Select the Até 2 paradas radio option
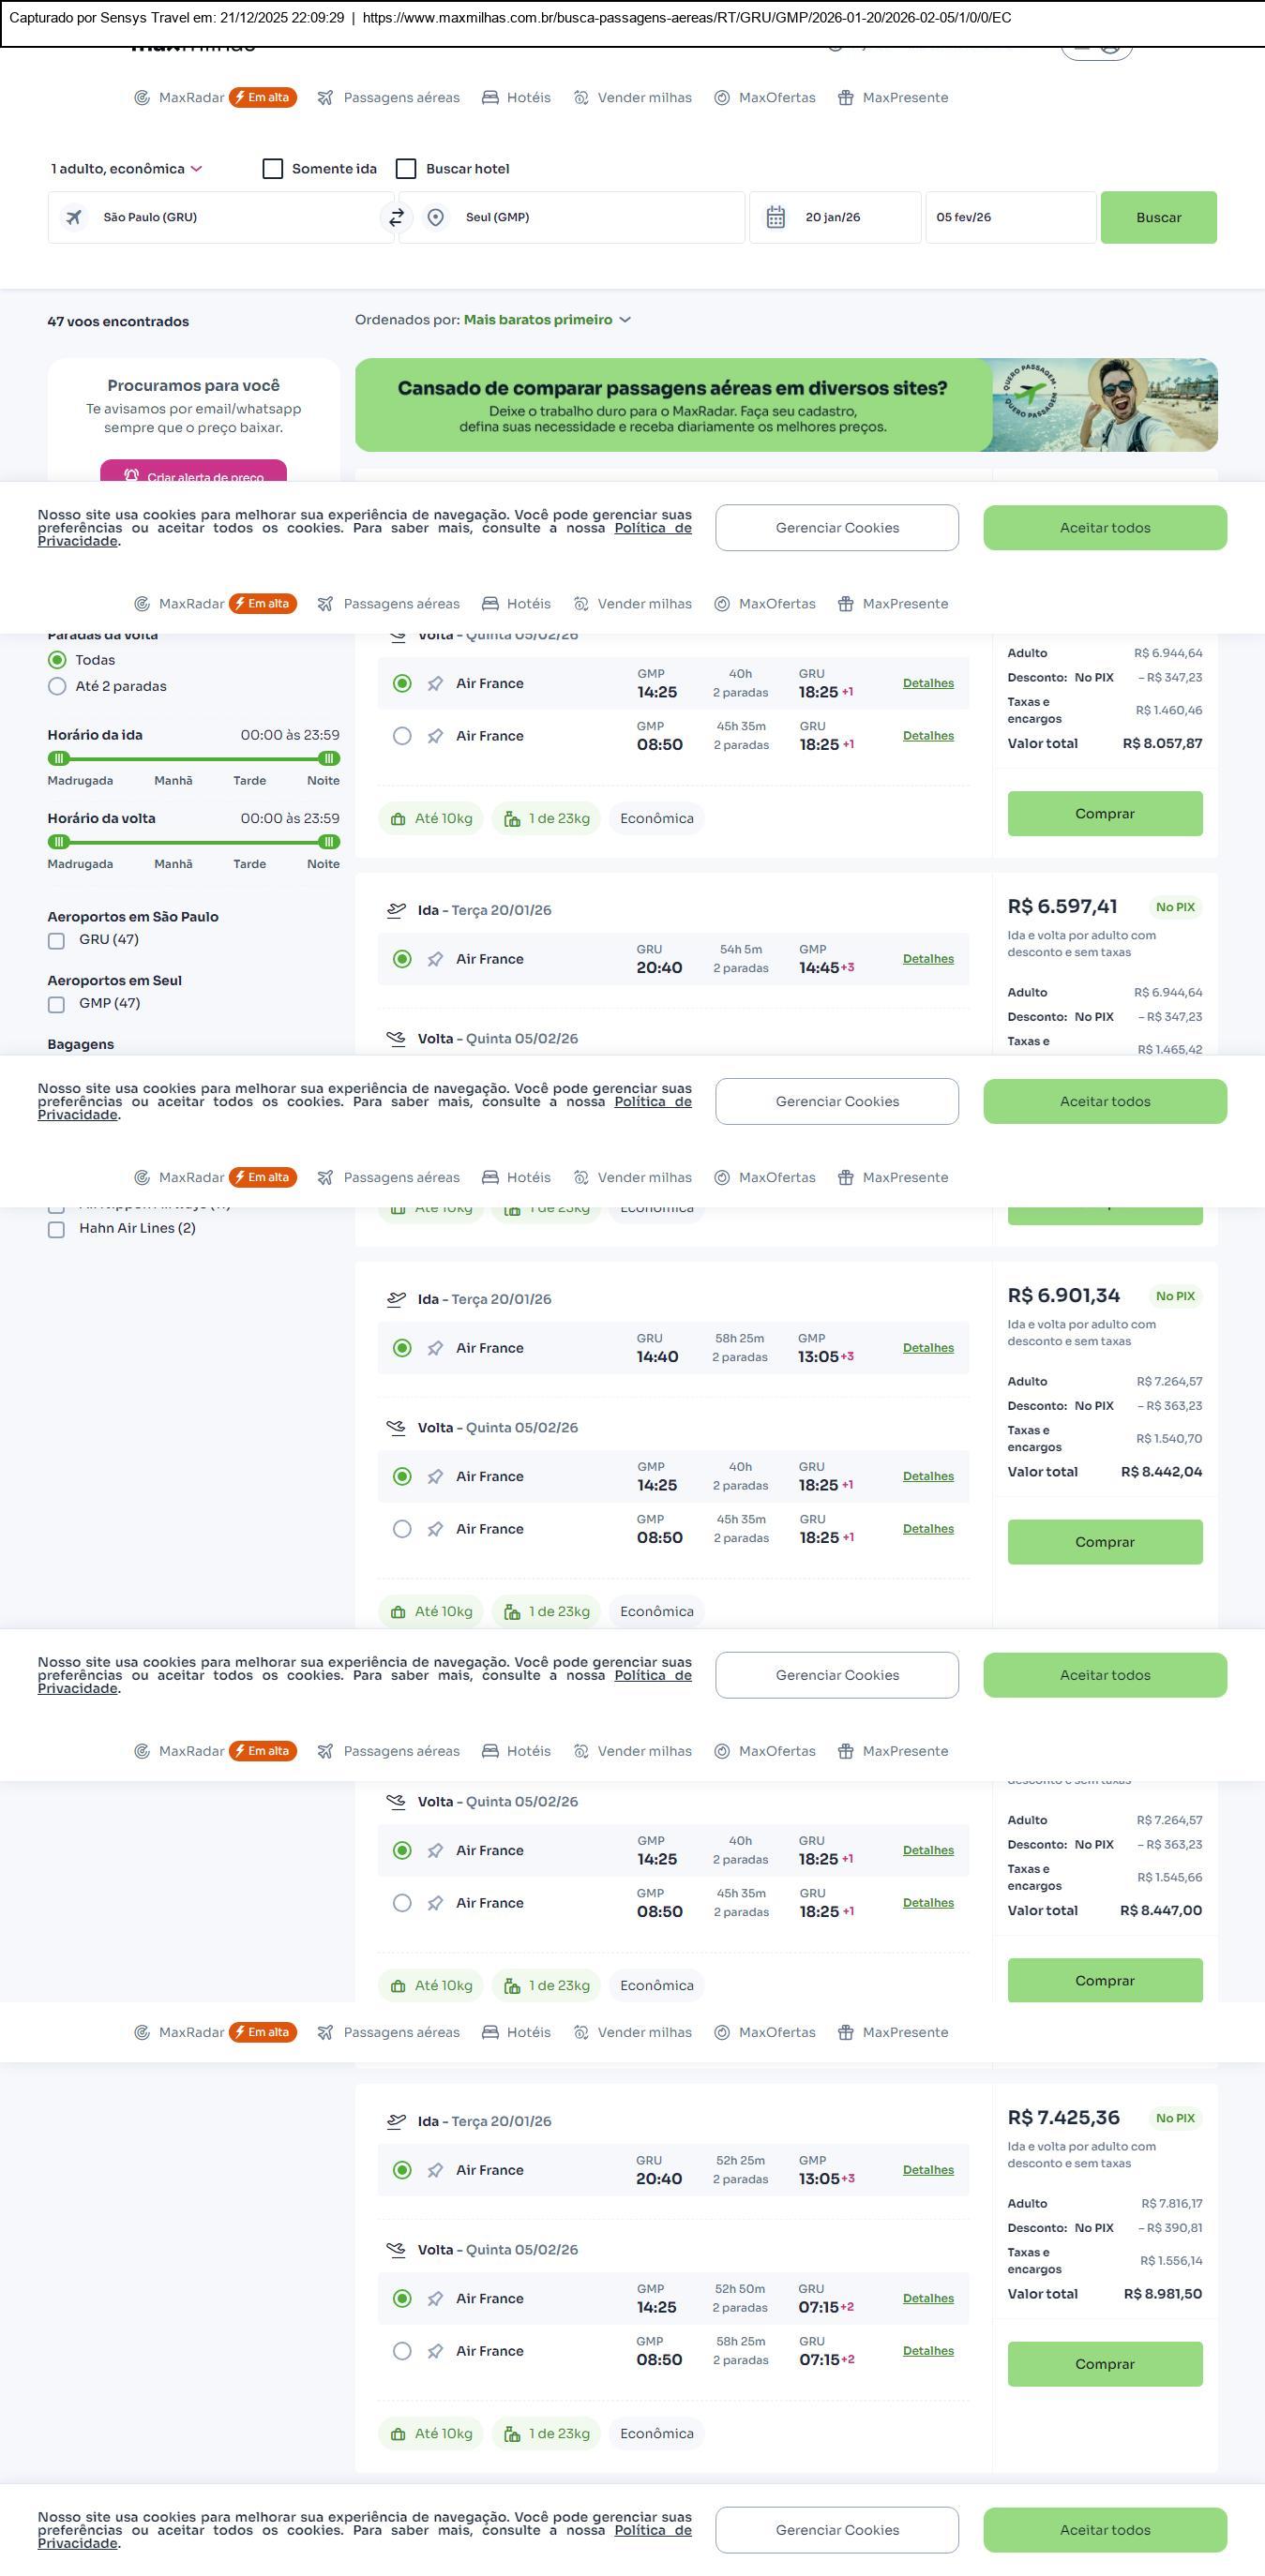This screenshot has height=2576, width=1265. click(57, 686)
